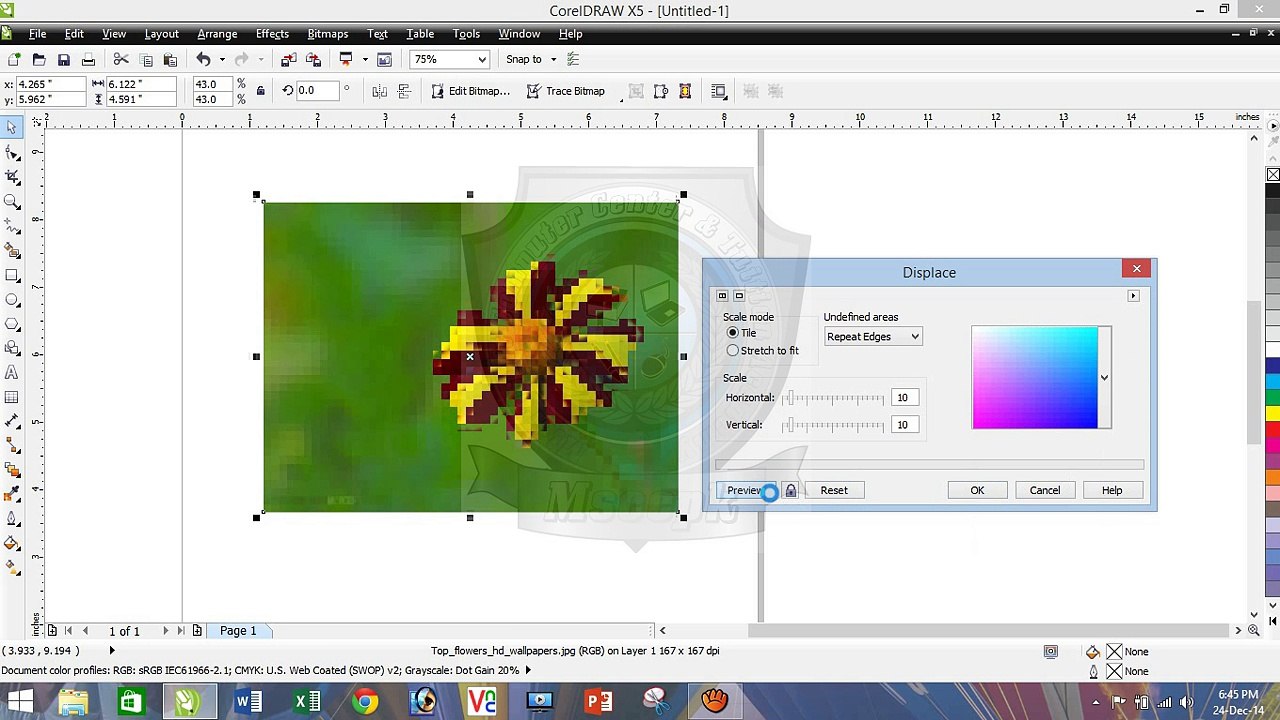Open the Tools menu
Viewport: 1280px width, 720px height.
coord(466,34)
